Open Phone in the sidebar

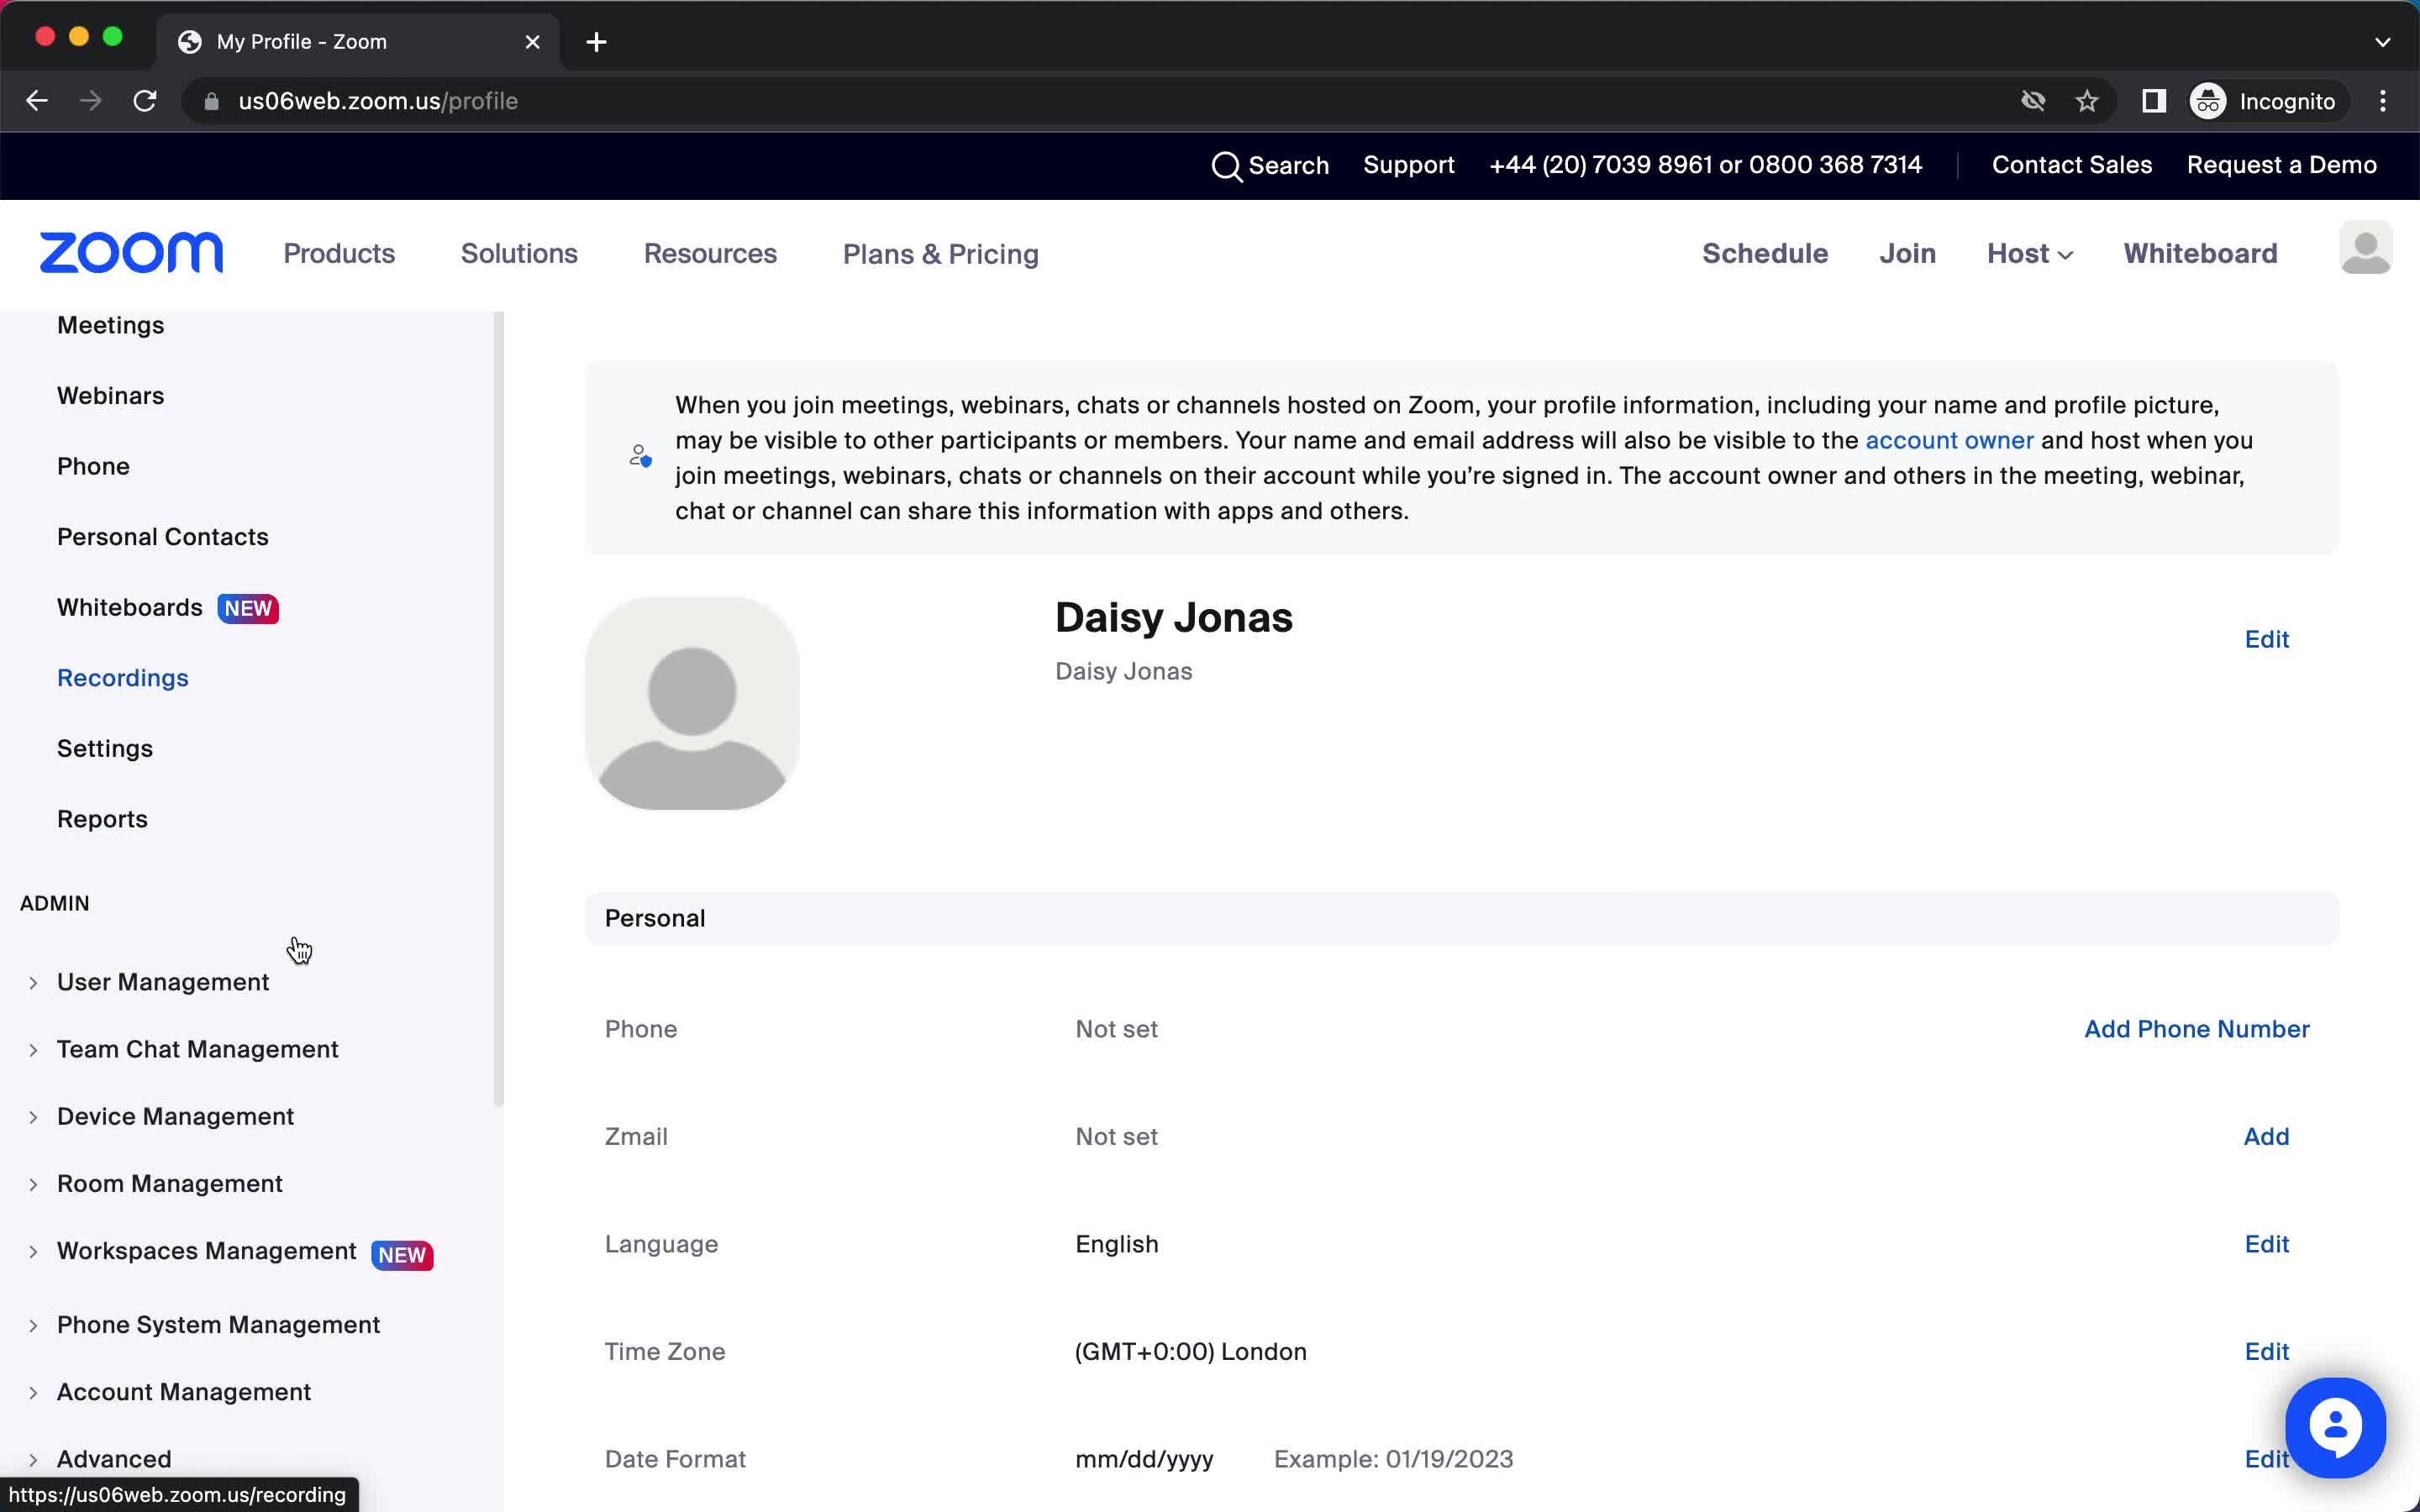pos(93,467)
